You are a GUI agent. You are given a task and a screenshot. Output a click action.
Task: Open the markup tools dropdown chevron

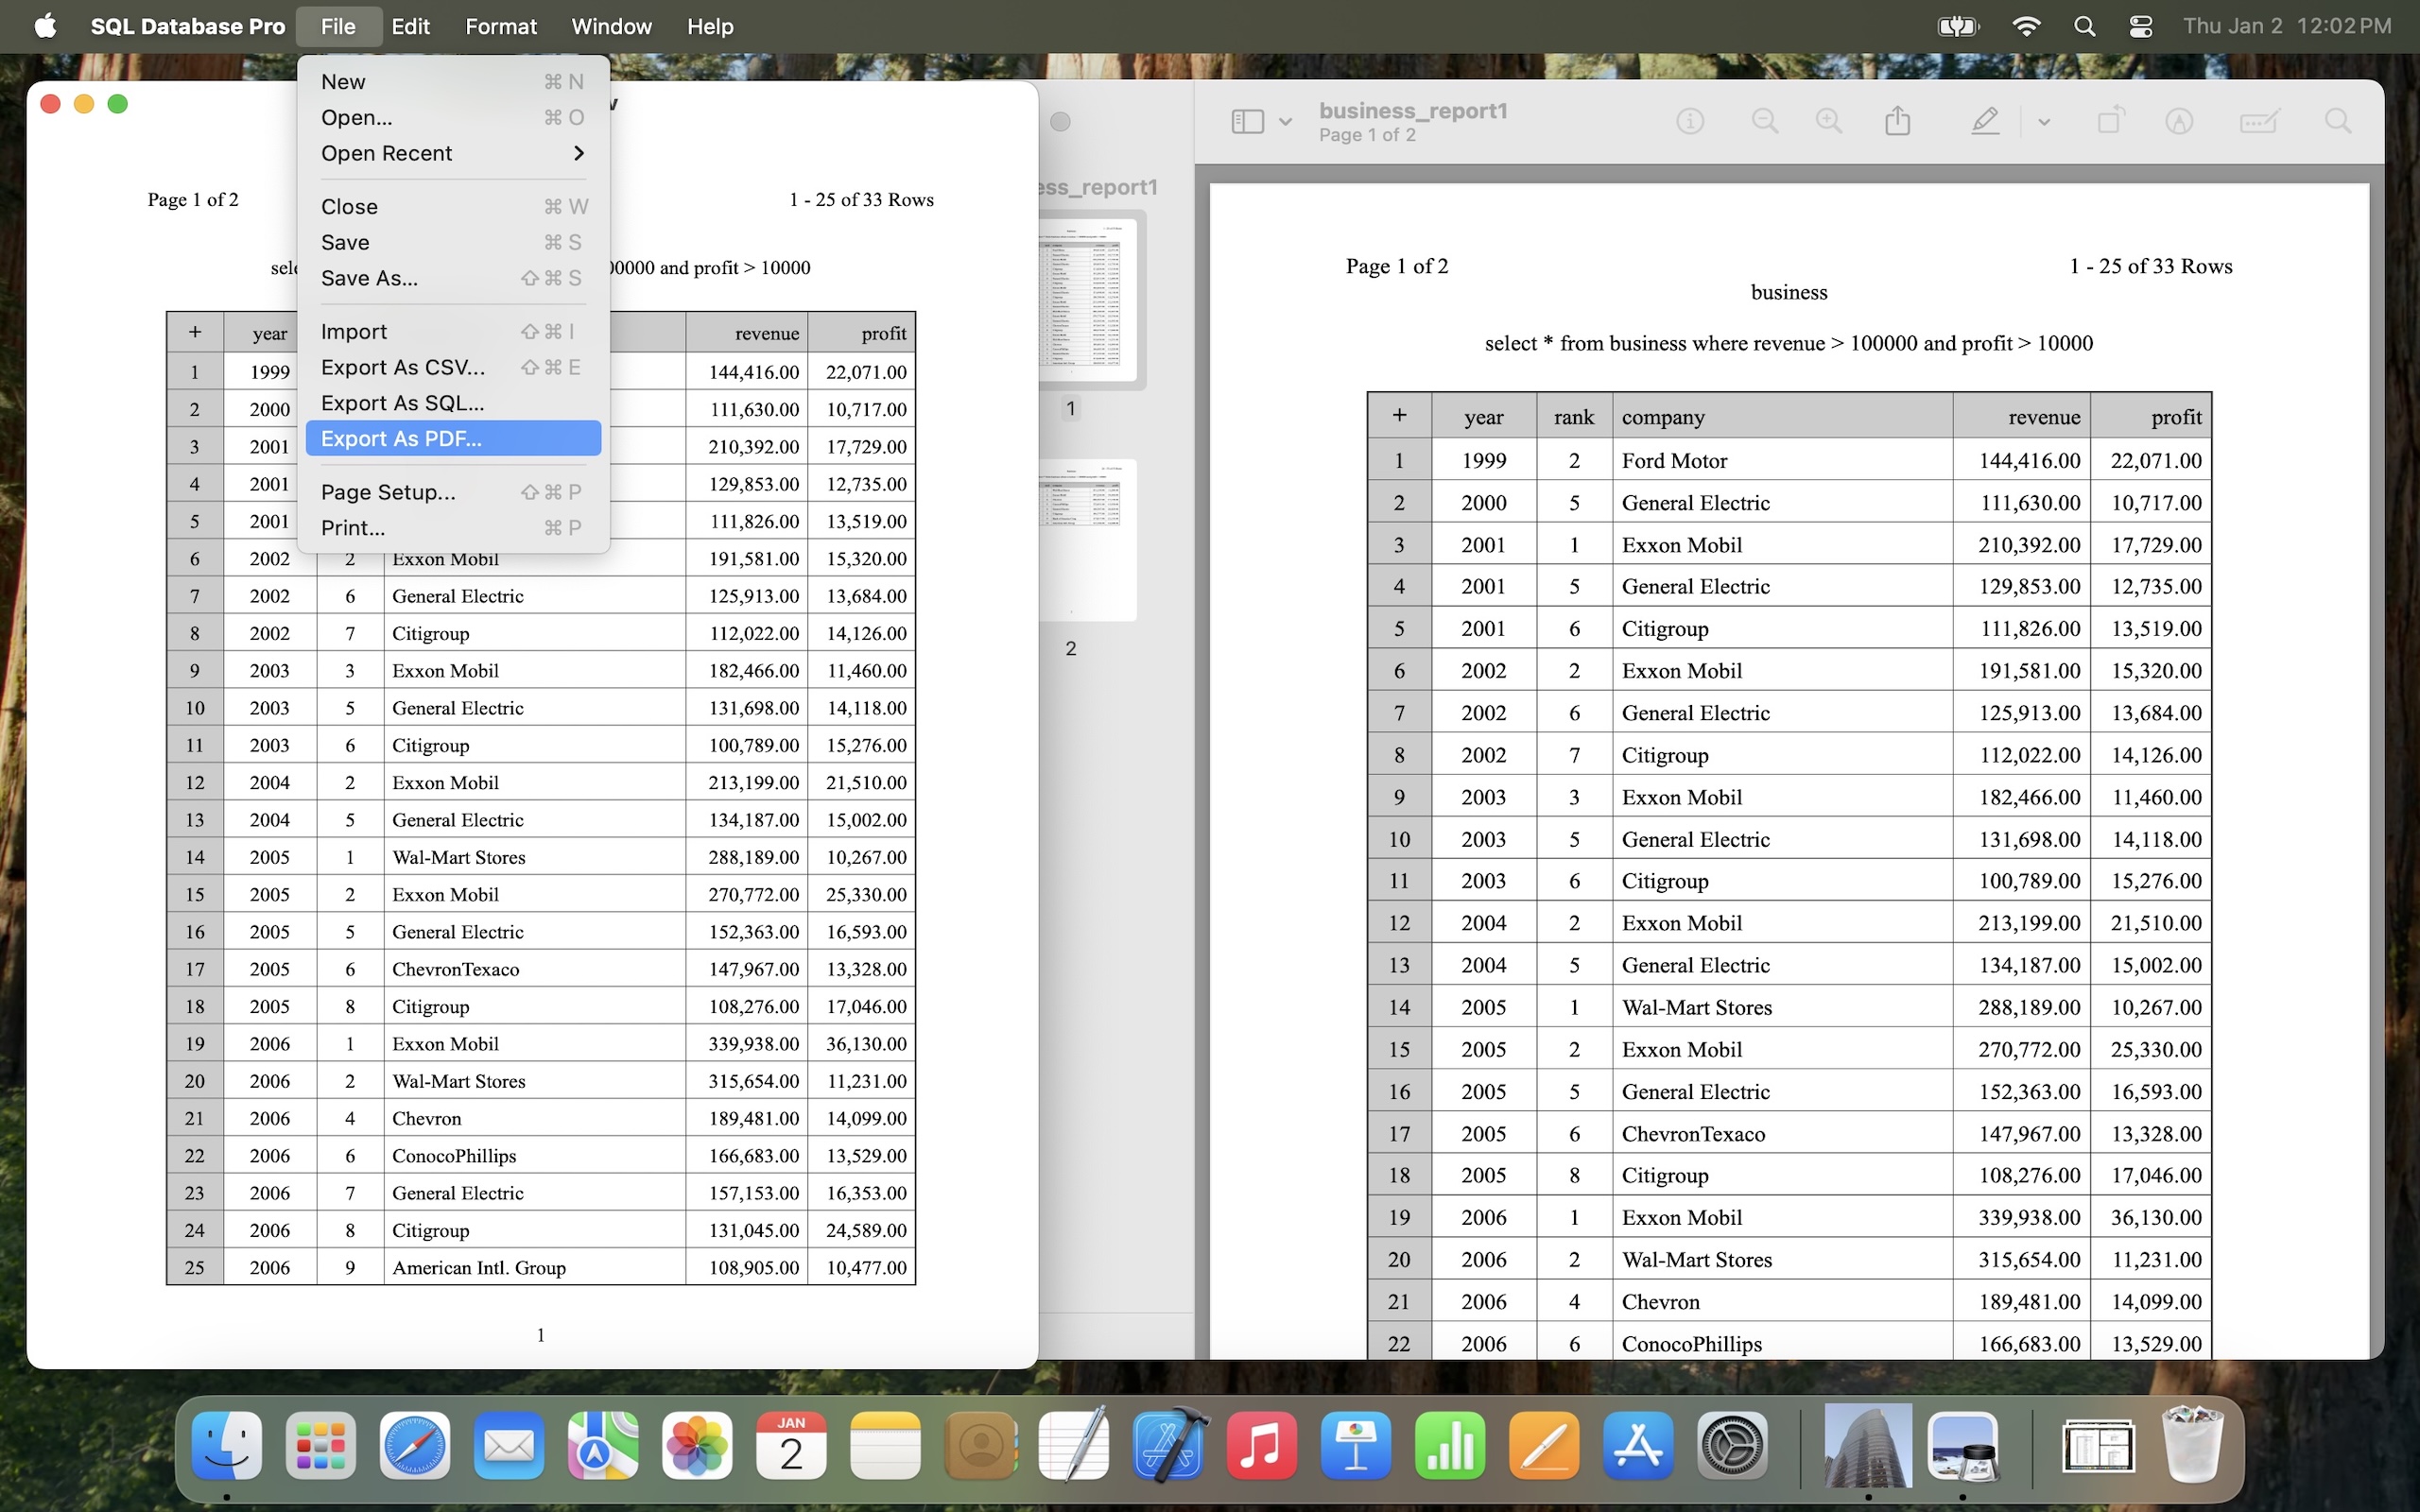(x=2044, y=122)
